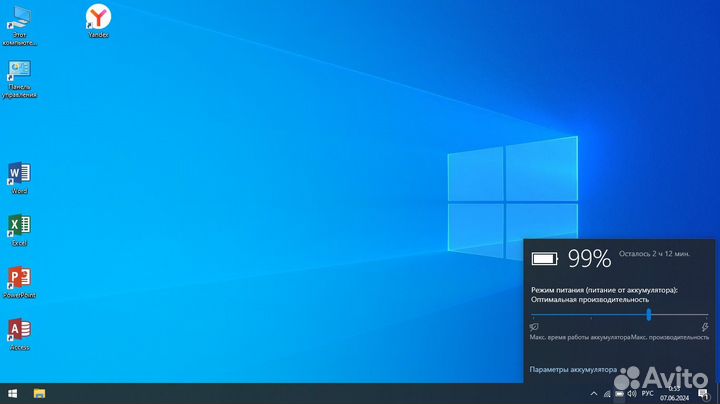
Task: Open the Параметры аккумулятора link
Action: tap(573, 370)
